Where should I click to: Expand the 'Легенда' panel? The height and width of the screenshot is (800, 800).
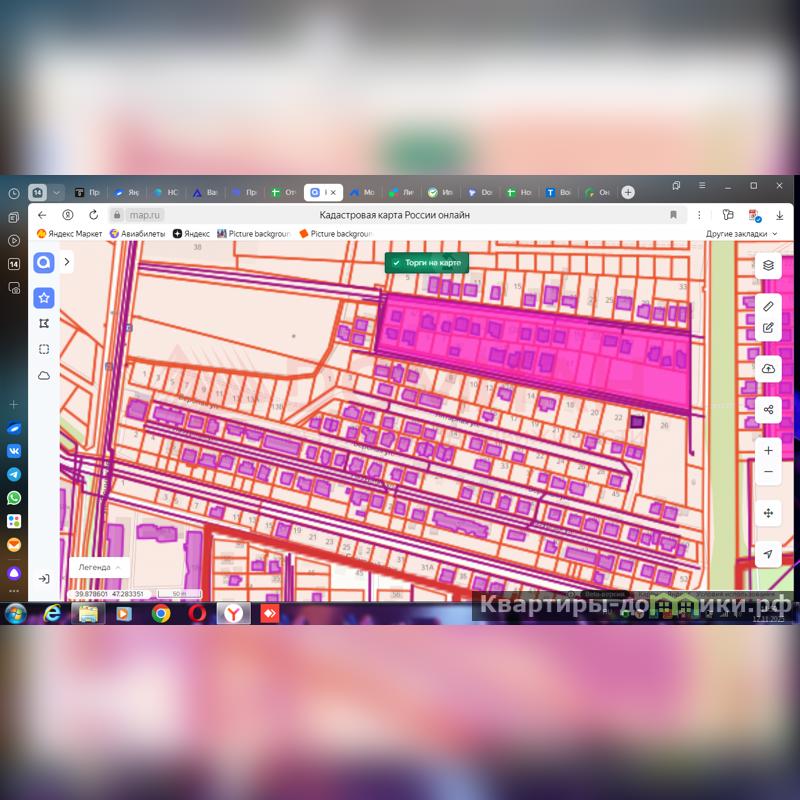point(99,567)
